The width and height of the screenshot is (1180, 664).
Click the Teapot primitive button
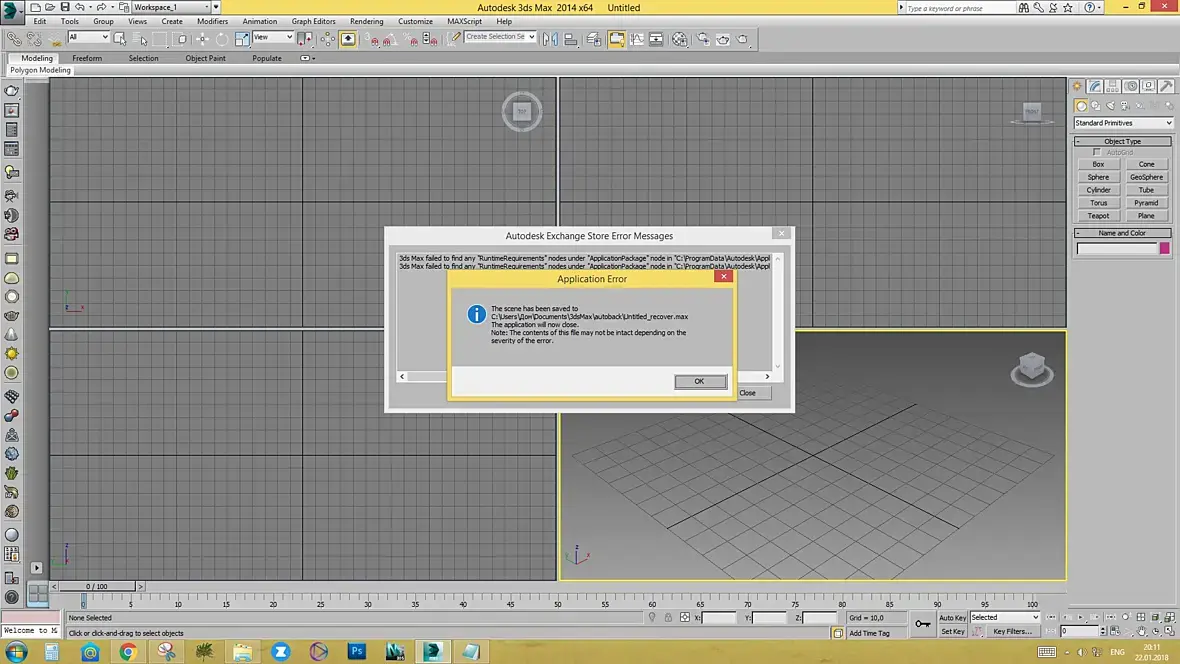tap(1098, 215)
